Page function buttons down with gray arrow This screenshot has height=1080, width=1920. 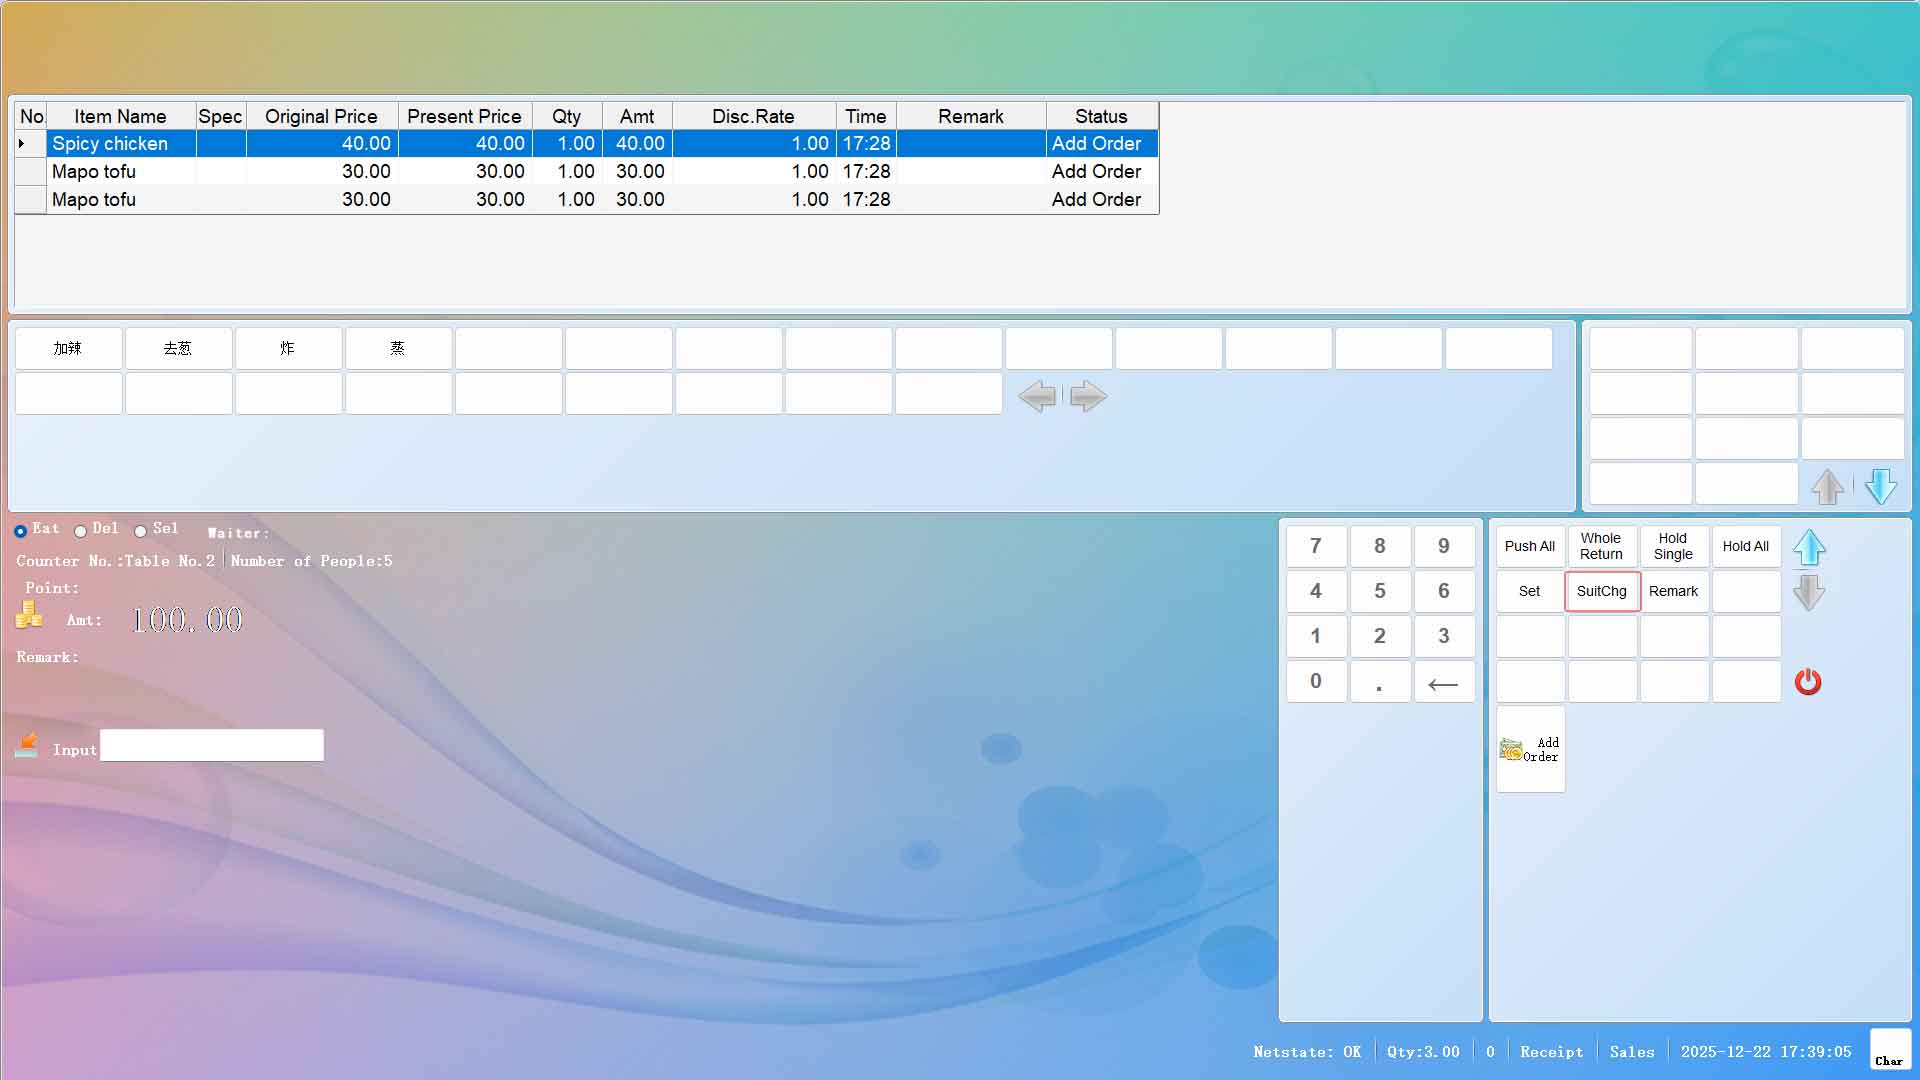click(1809, 593)
